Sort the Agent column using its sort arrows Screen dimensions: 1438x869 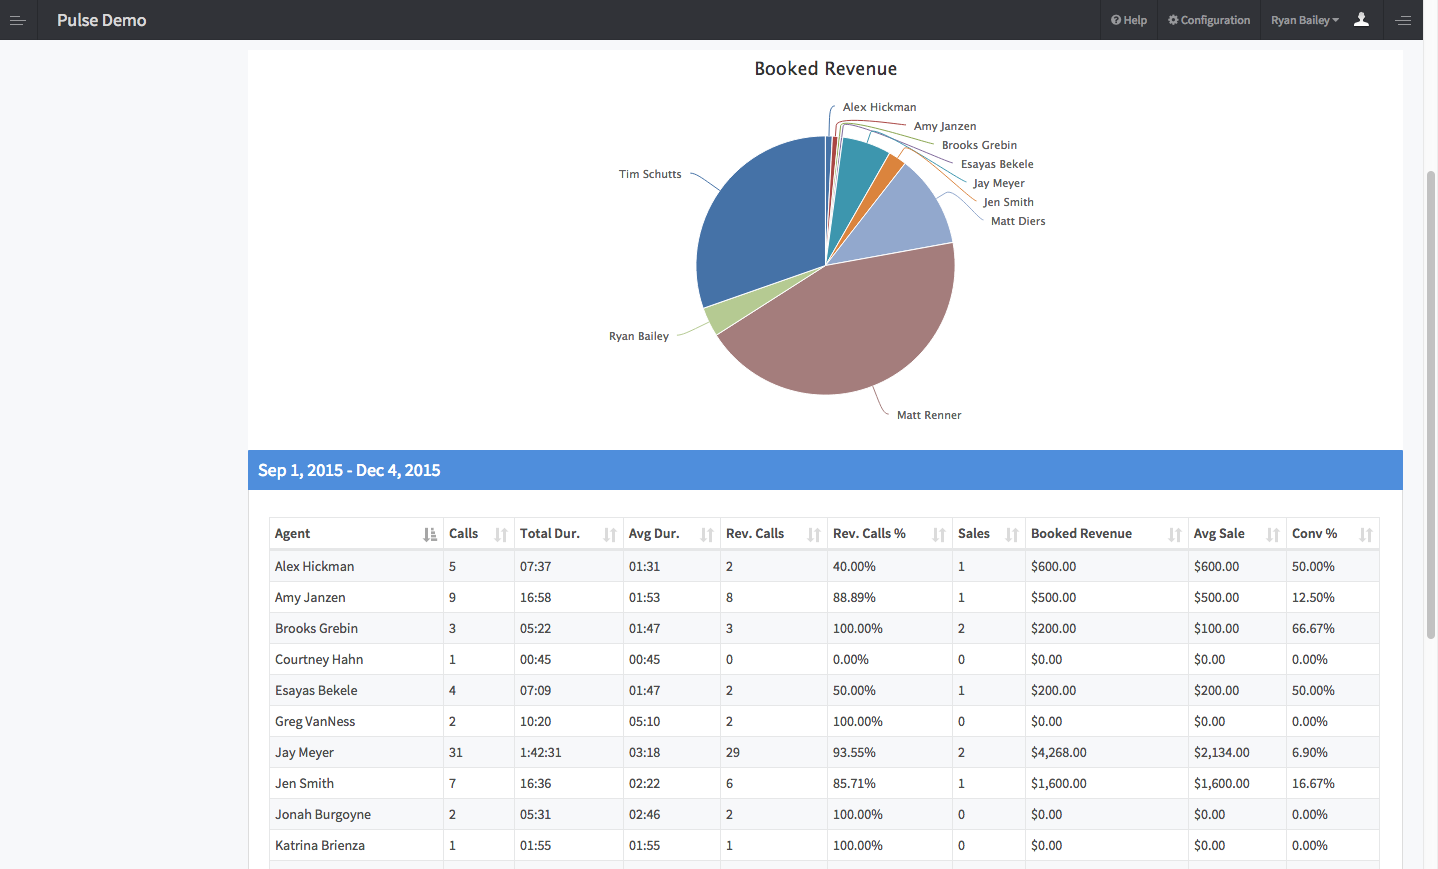tap(429, 534)
